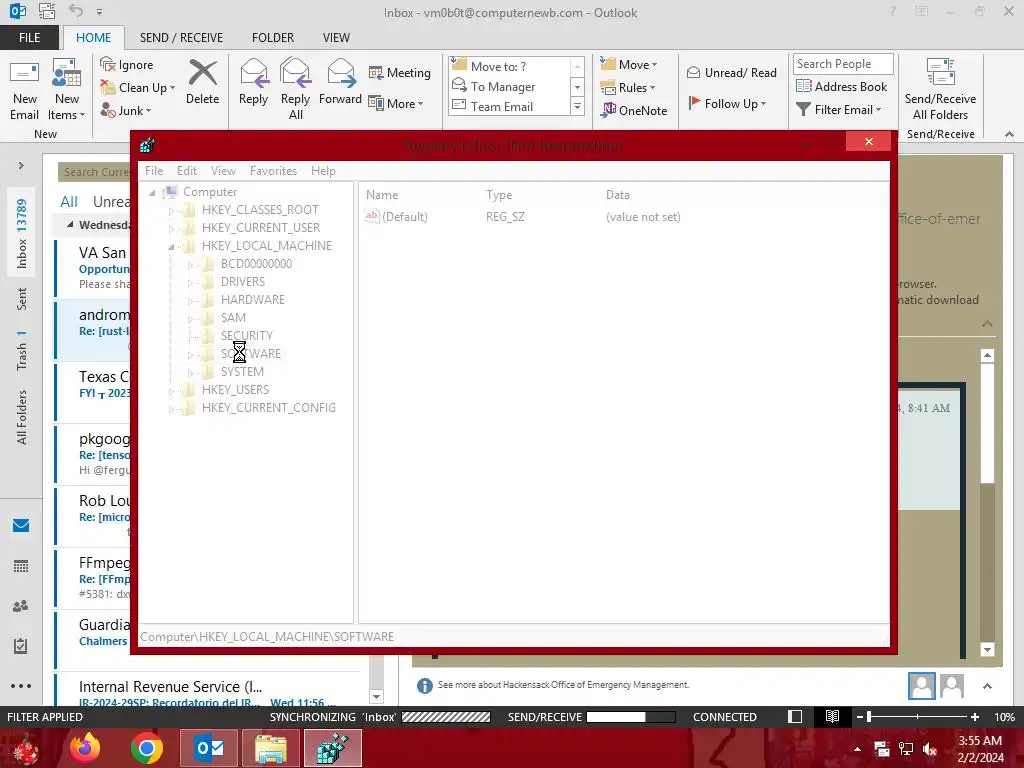Open the FILE tab in Outlook
The image size is (1024, 768).
tap(29, 37)
